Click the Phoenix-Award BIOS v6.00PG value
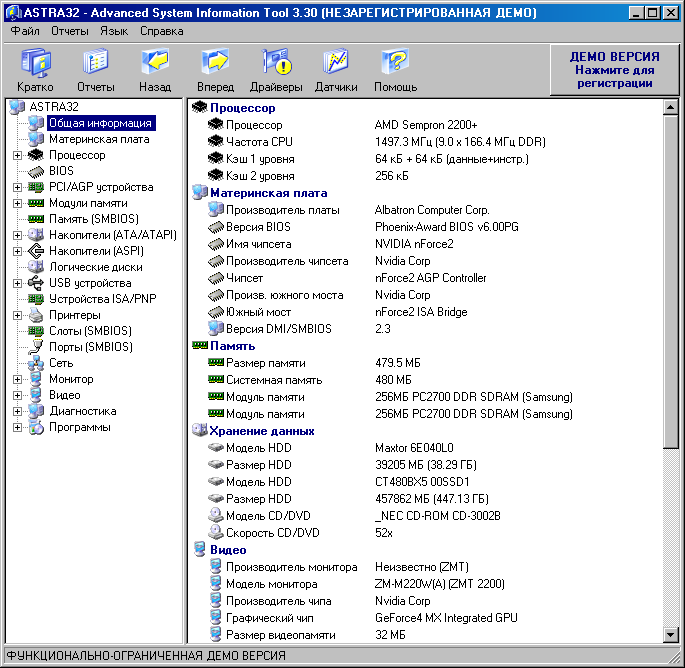This screenshot has height=668, width=685. coord(446,227)
